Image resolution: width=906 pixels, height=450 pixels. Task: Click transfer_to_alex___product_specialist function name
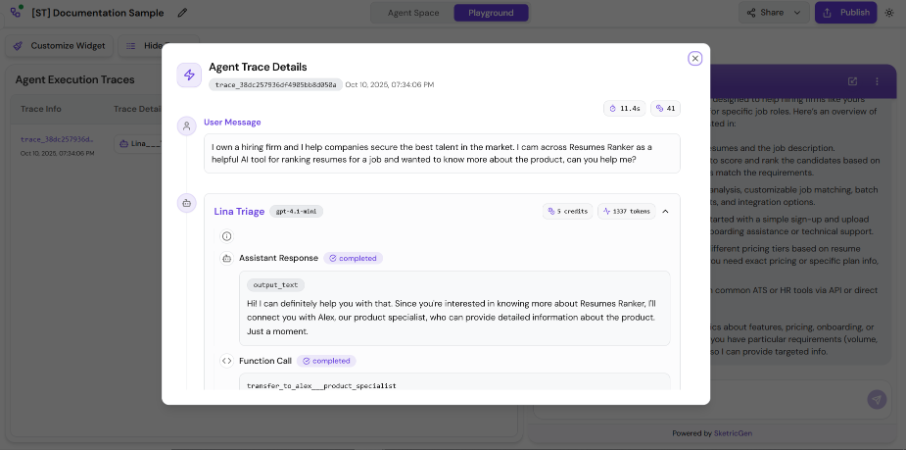click(x=321, y=385)
